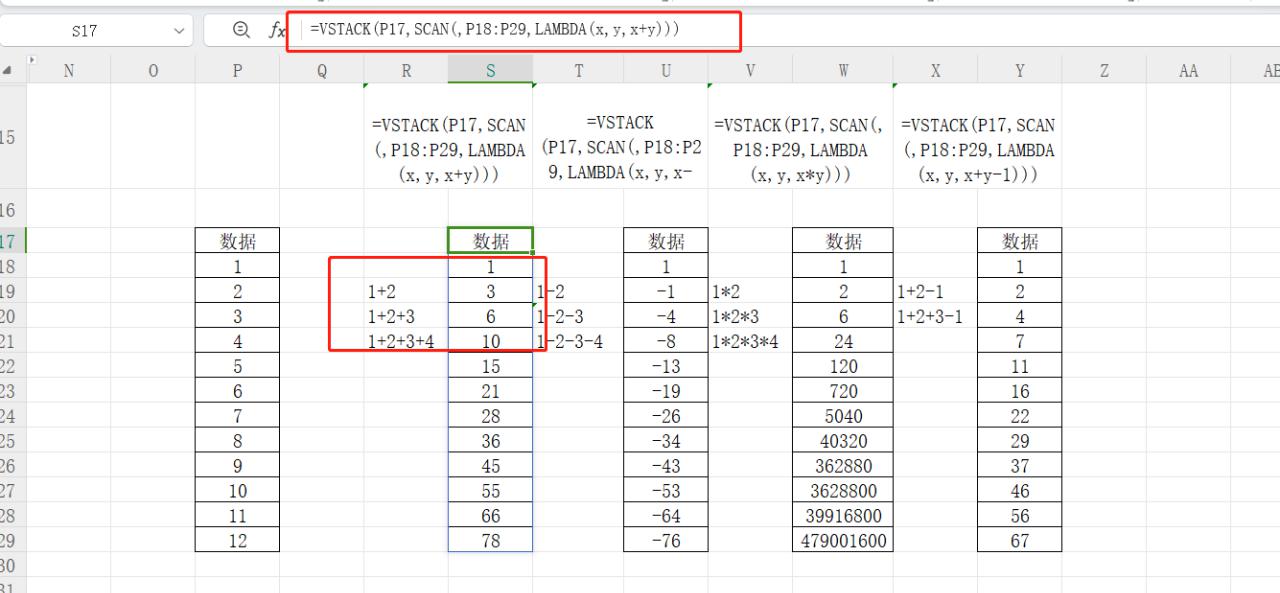Click the 数据 header cell in column W
1280x593 pixels.
pyautogui.click(x=843, y=241)
